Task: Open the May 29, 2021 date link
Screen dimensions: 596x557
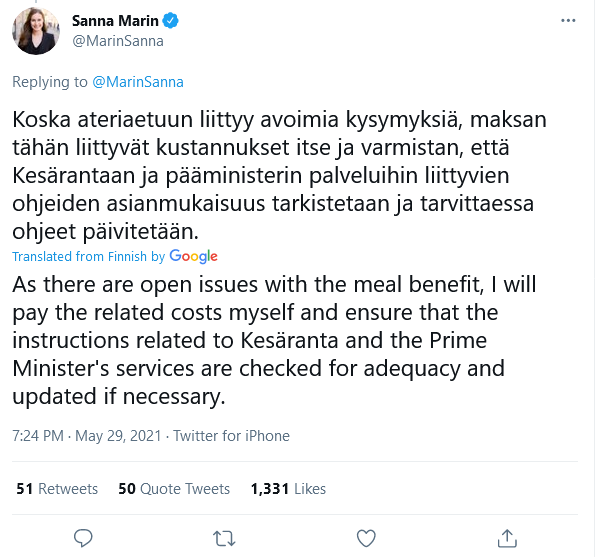Action: click(118, 436)
